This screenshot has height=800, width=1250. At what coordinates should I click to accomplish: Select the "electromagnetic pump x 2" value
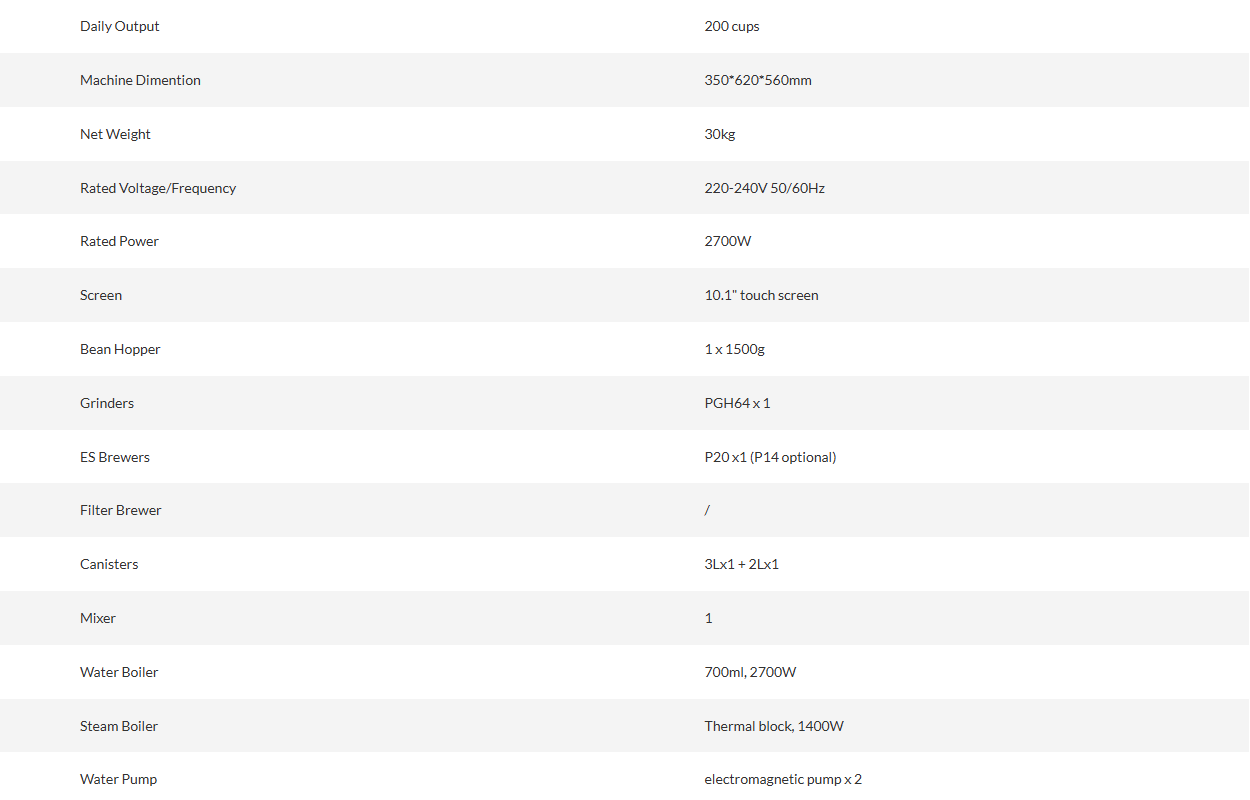pyautogui.click(x=782, y=779)
